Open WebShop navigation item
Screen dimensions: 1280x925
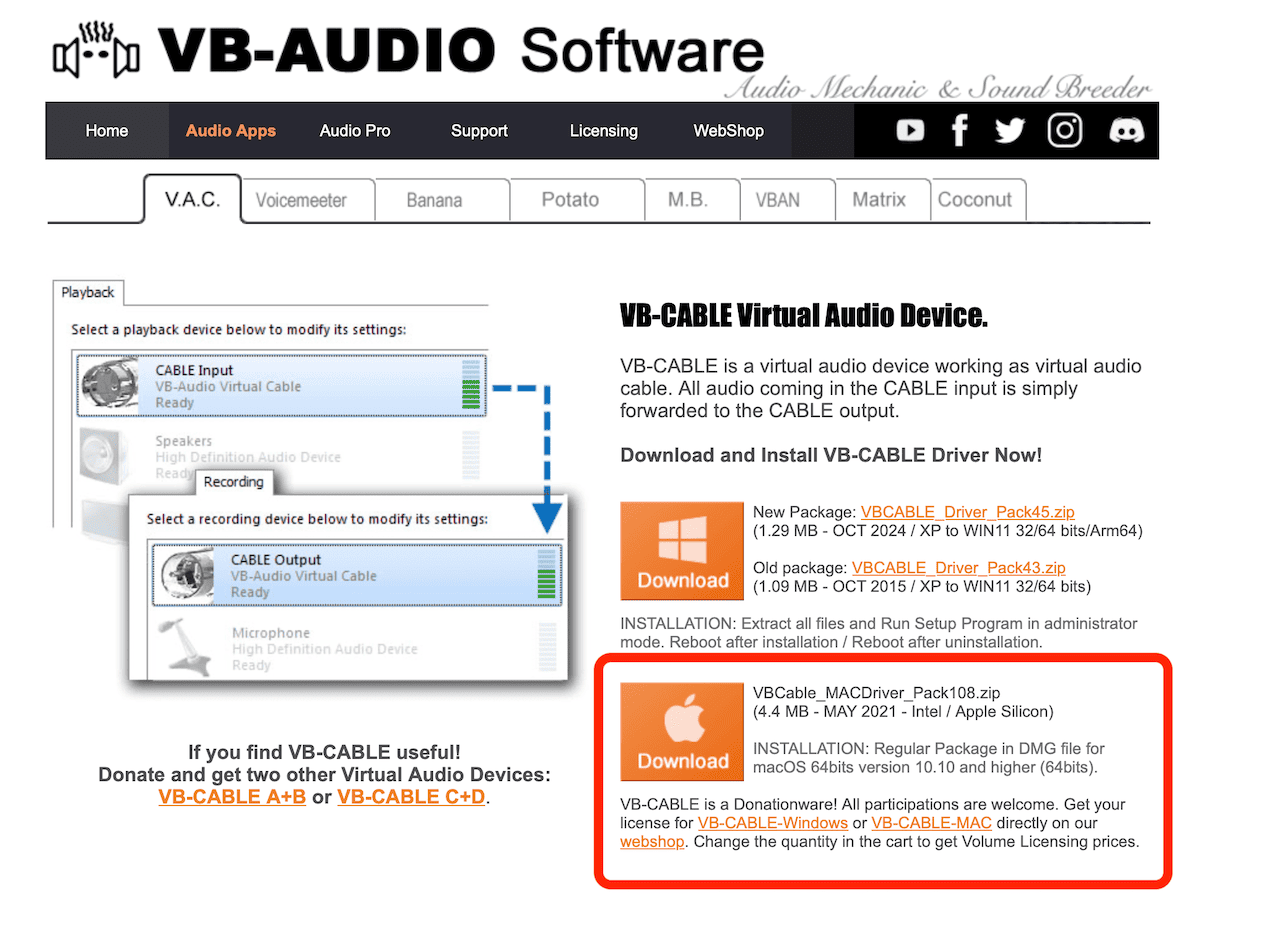tap(728, 131)
